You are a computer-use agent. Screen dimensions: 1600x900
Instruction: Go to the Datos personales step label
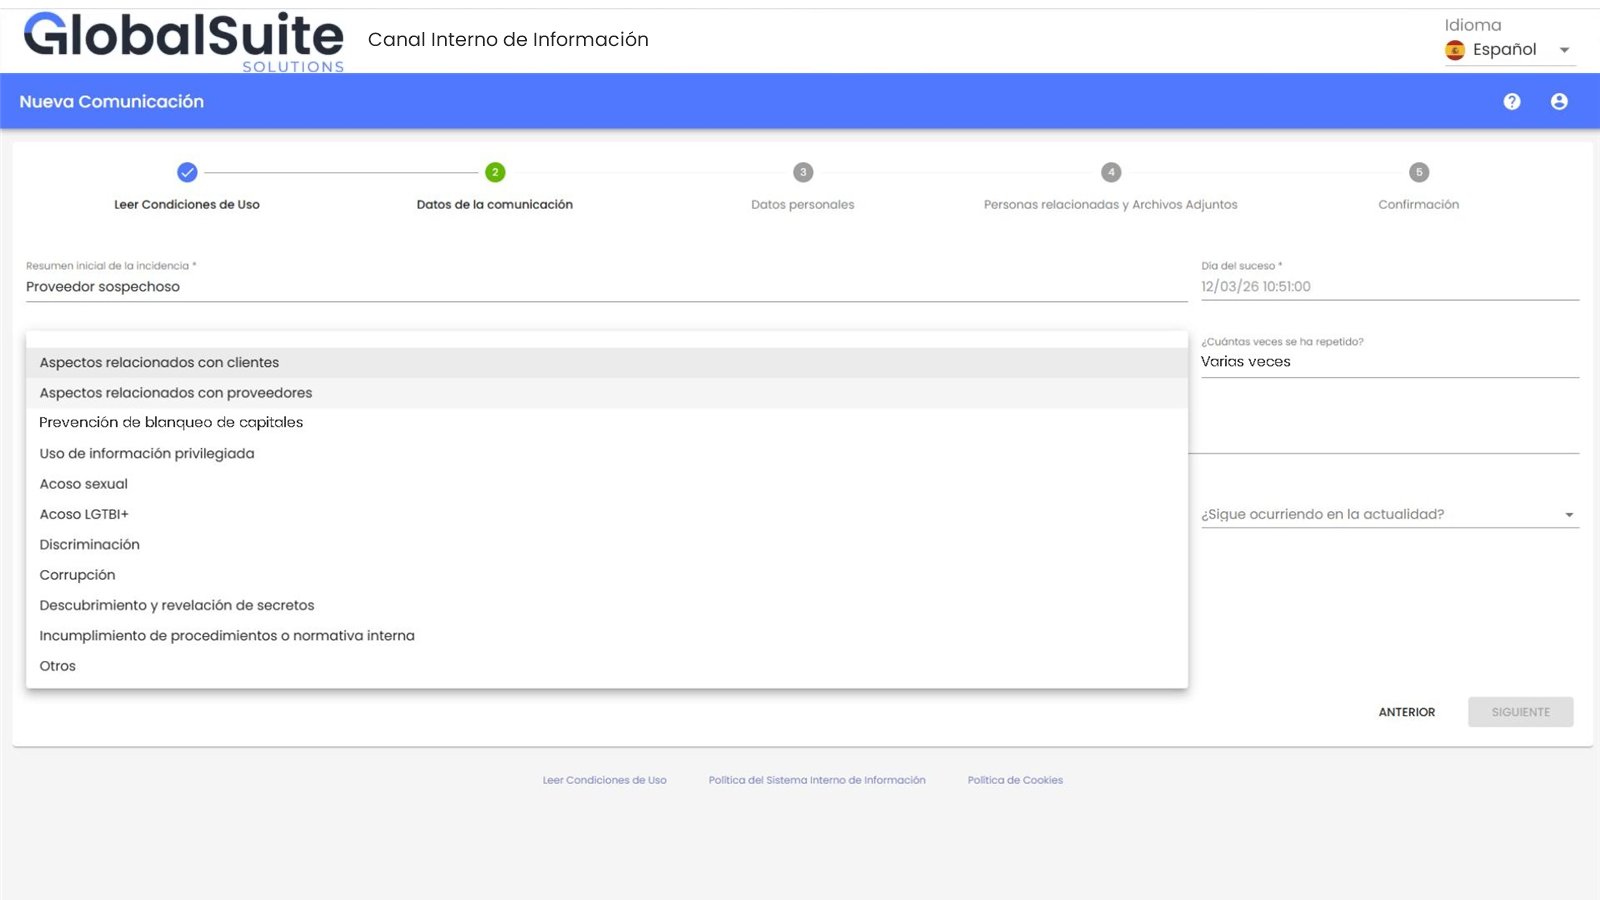coord(803,204)
